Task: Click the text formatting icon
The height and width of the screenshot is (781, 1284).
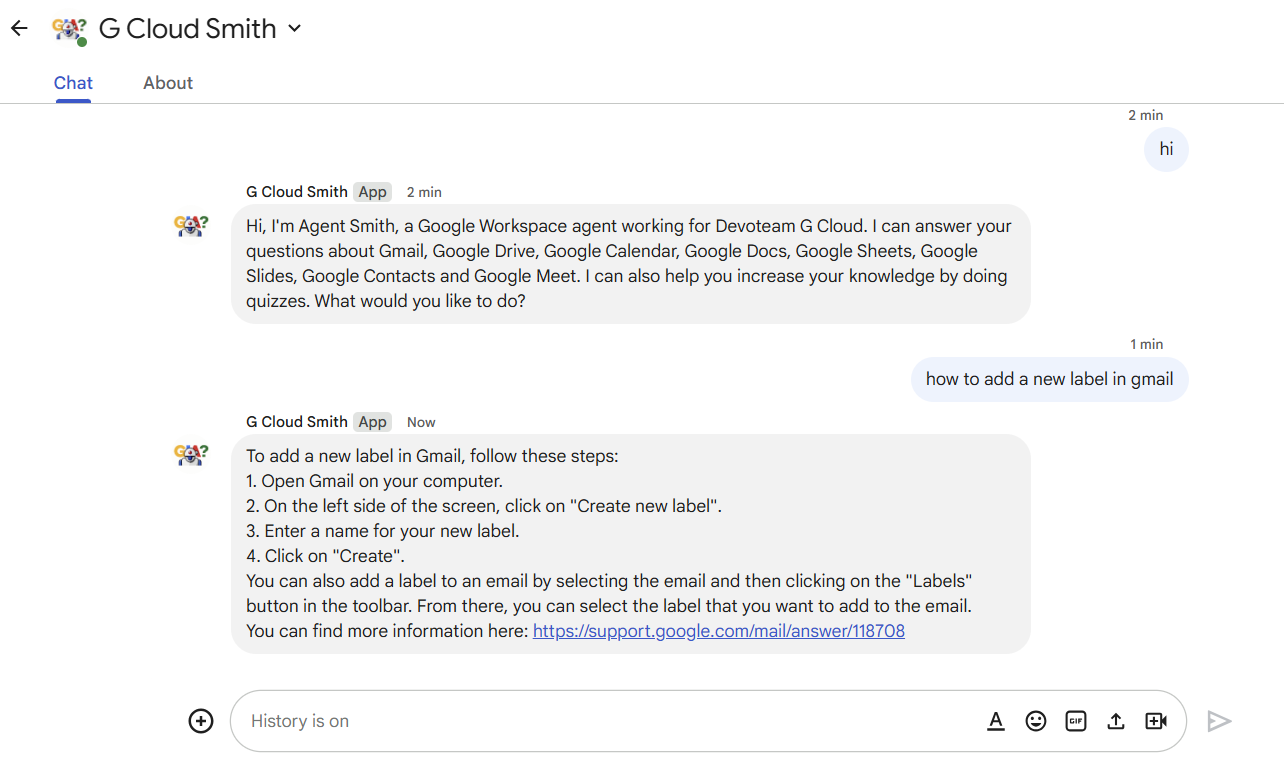Action: point(996,721)
